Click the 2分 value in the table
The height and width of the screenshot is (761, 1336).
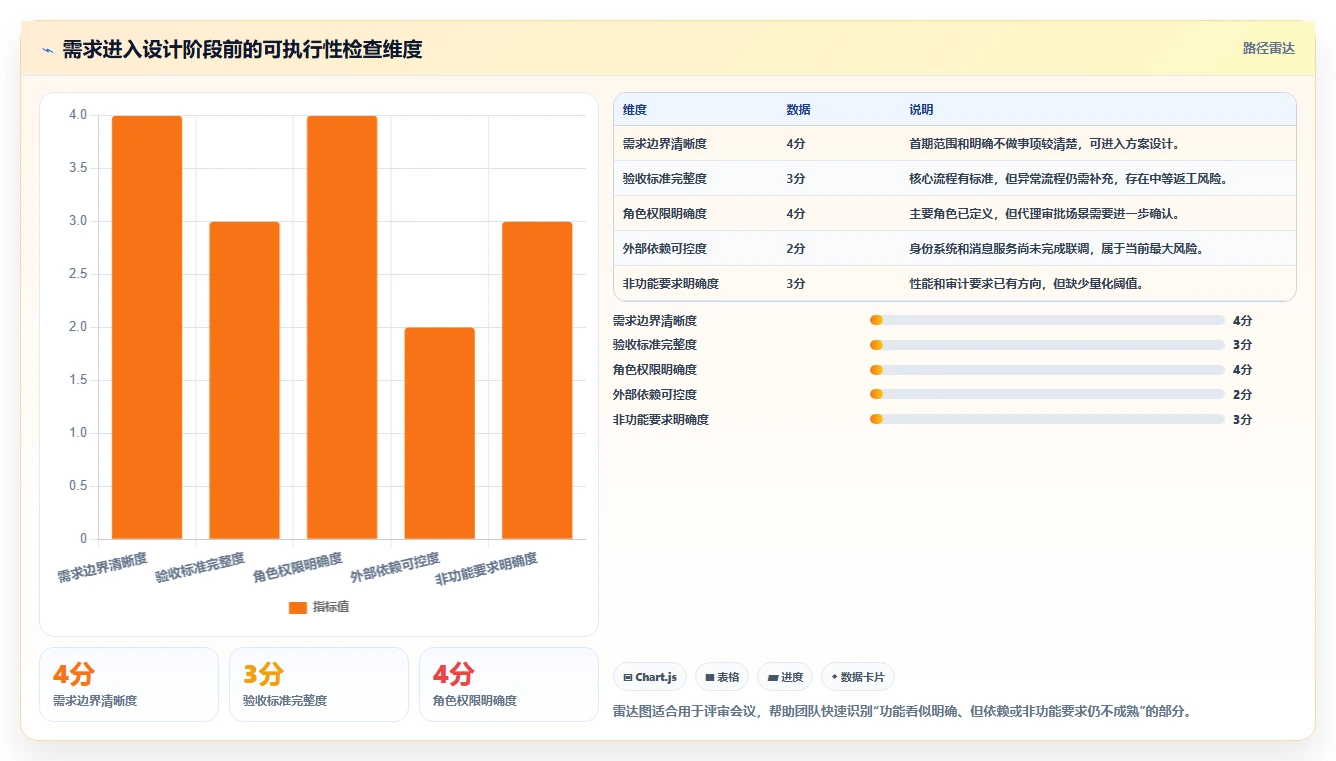pyautogui.click(x=796, y=249)
